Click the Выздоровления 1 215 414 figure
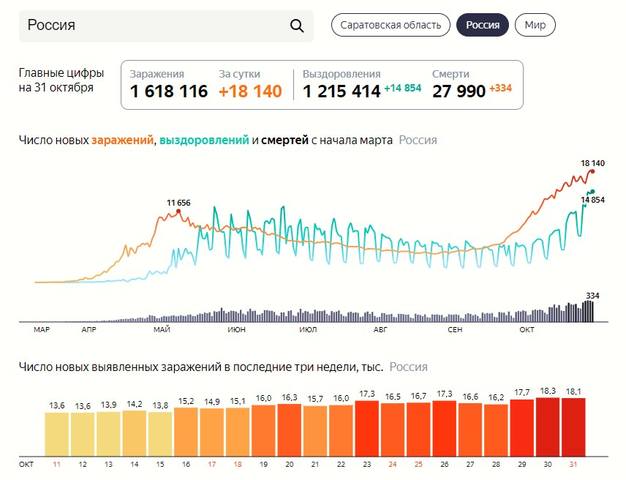Image resolution: width=626 pixels, height=480 pixels. coord(344,91)
